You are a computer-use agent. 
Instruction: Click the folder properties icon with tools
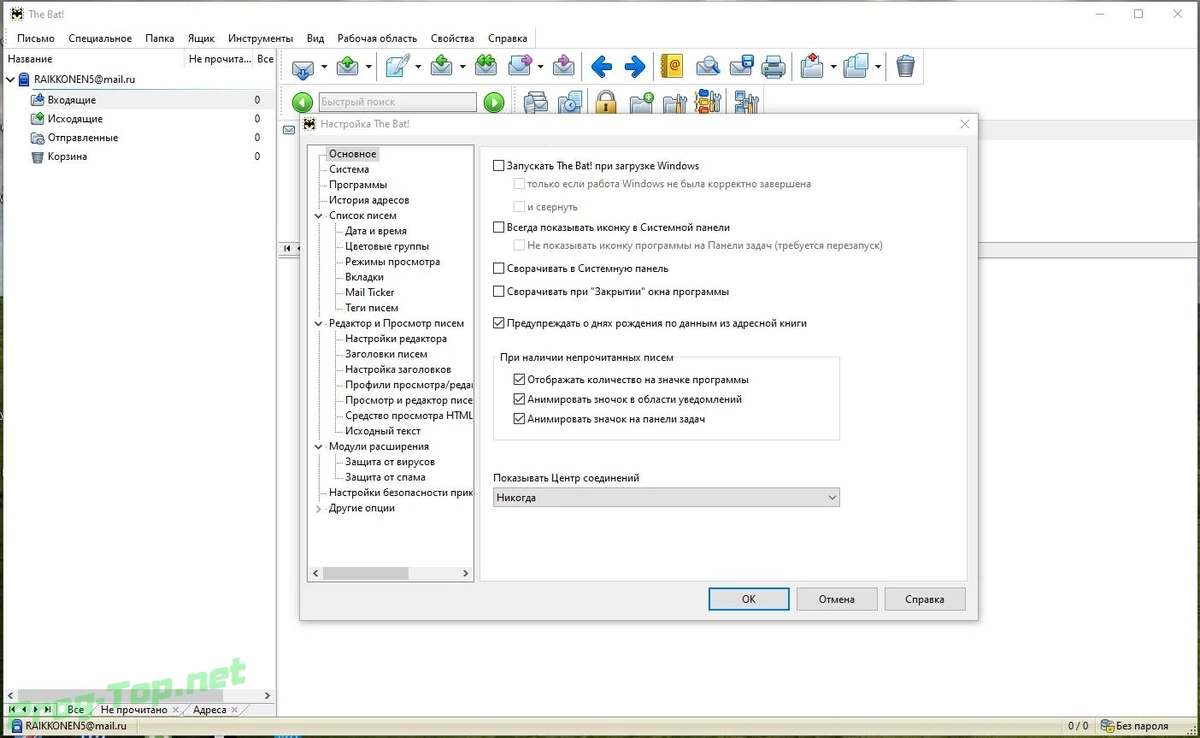pos(674,102)
